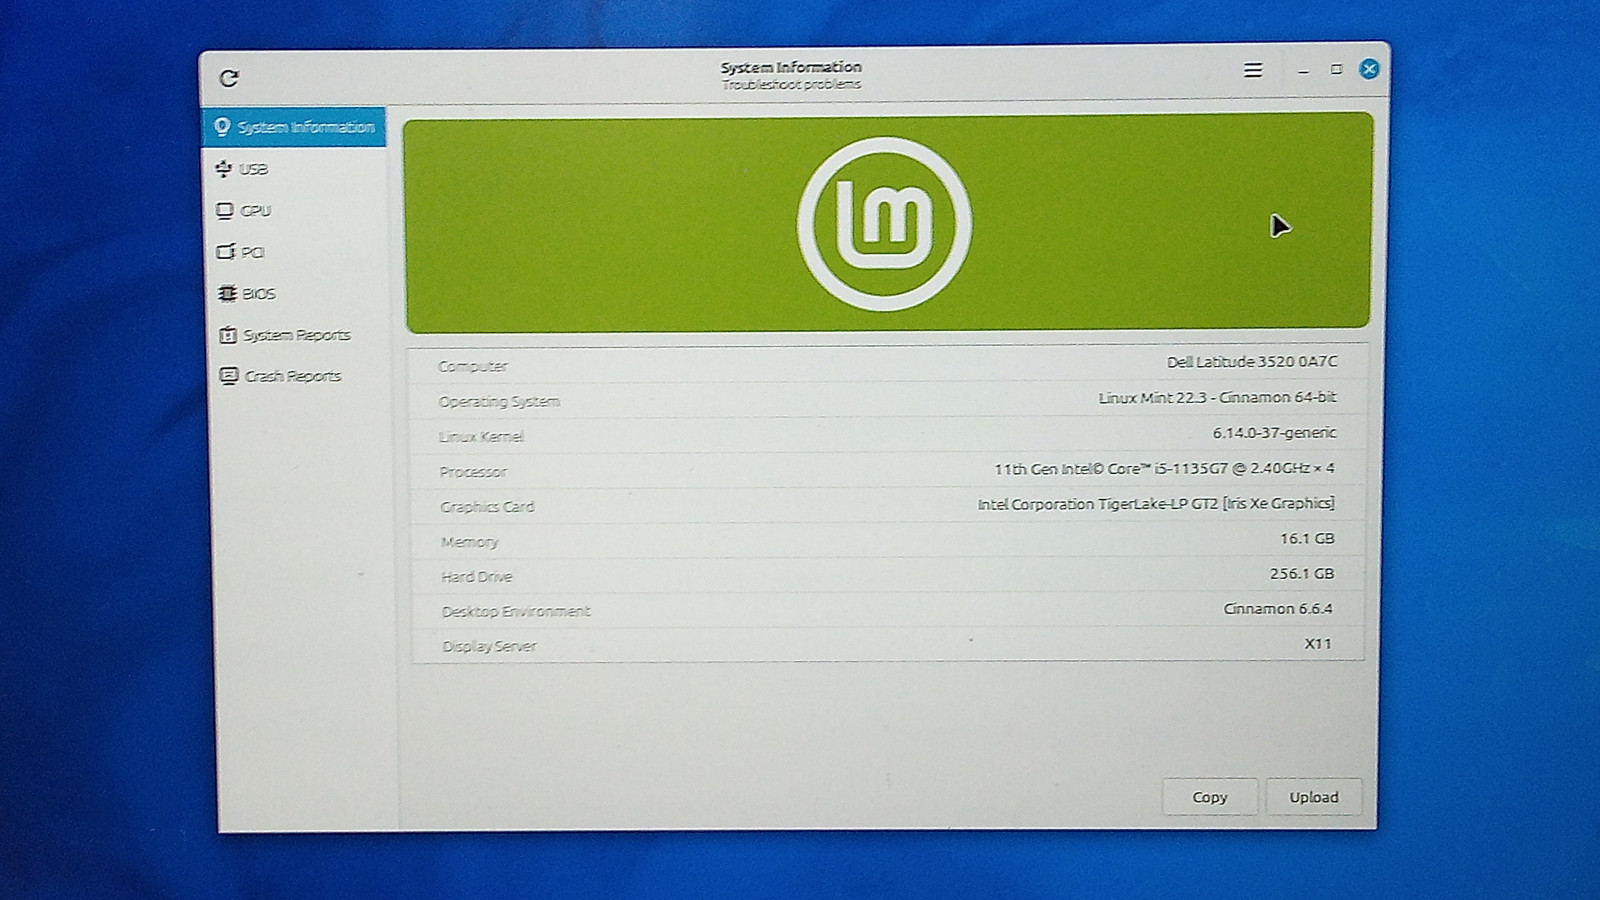Image resolution: width=1600 pixels, height=900 pixels.
Task: Open the hamburger menu
Action: pyautogui.click(x=1252, y=70)
